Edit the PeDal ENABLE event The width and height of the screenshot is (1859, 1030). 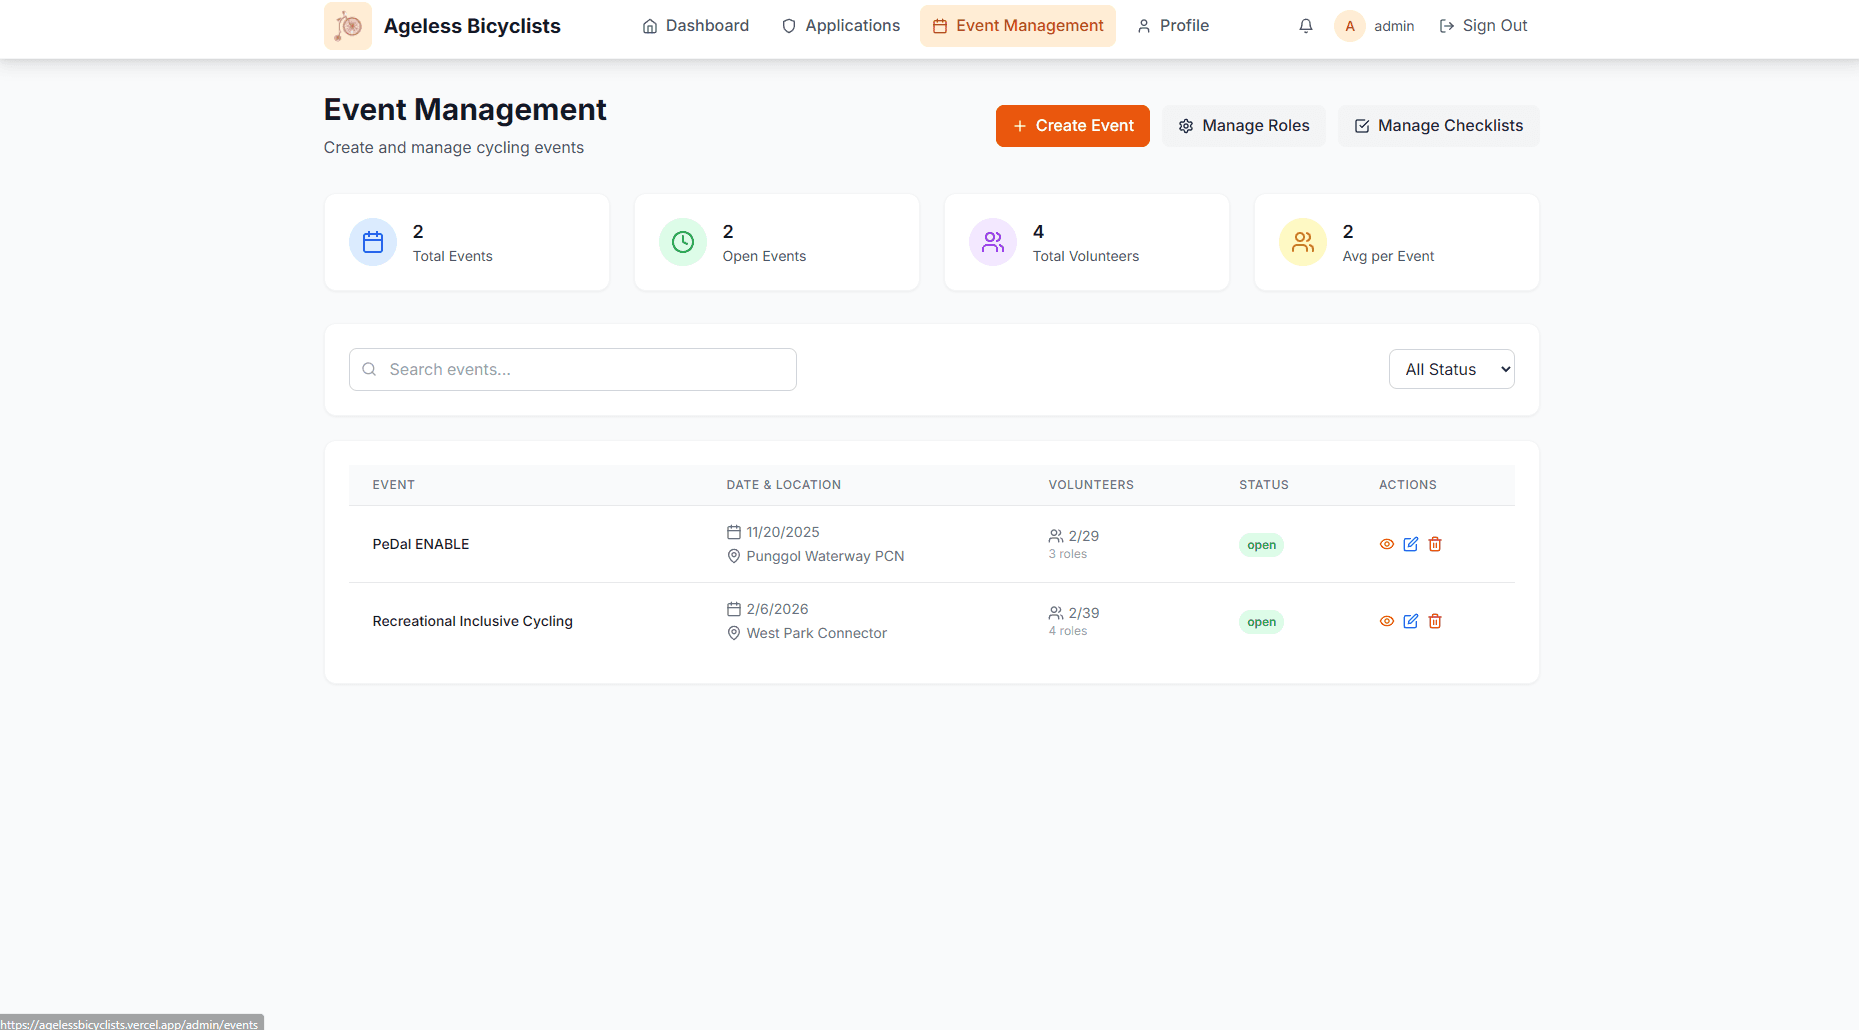coord(1411,544)
